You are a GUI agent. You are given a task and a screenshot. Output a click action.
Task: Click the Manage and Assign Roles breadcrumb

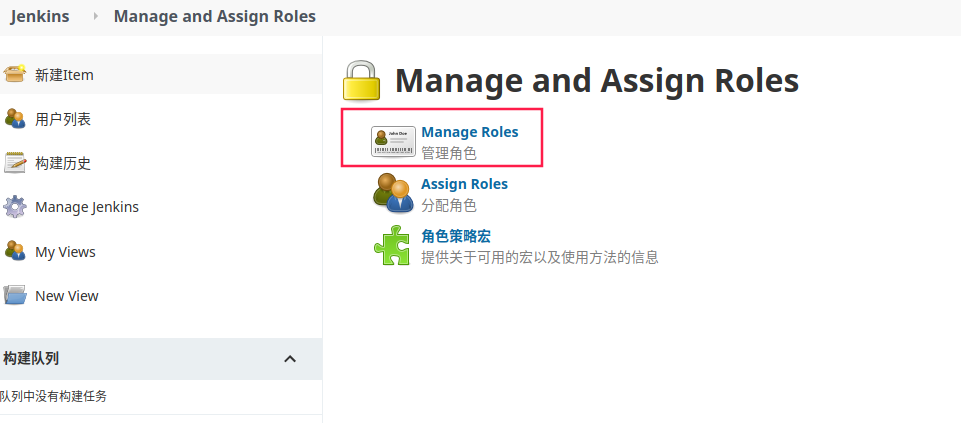214,16
